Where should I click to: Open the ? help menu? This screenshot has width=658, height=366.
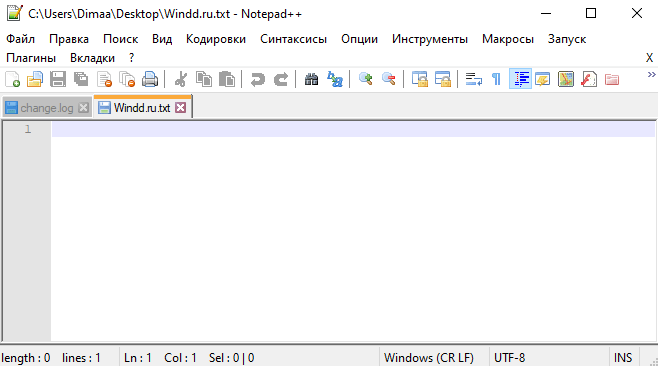[x=131, y=58]
